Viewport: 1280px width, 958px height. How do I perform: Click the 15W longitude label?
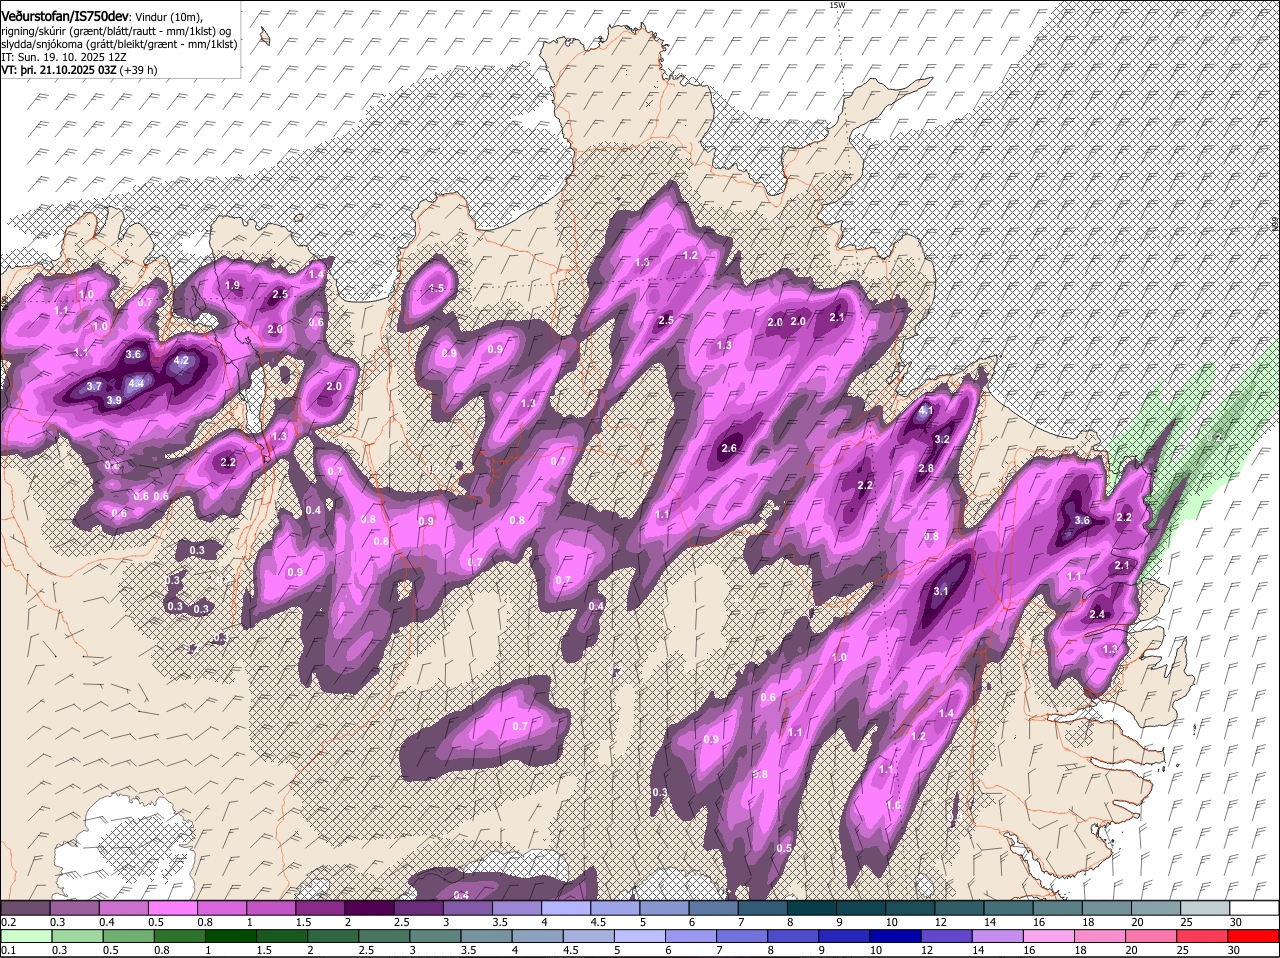[837, 5]
